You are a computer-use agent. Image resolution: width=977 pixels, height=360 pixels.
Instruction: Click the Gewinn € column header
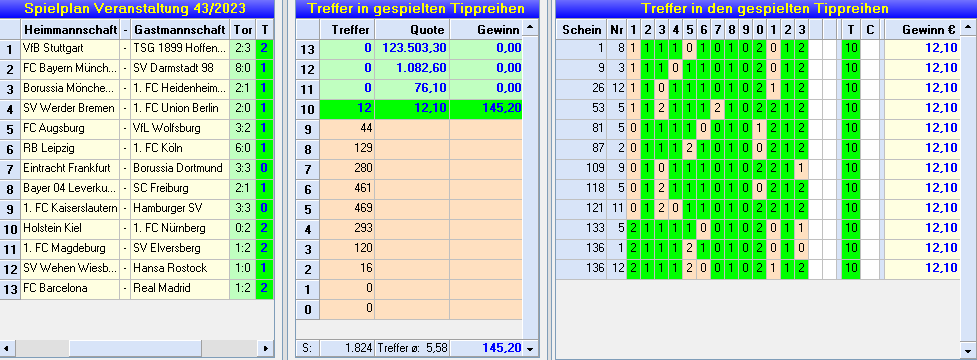922,29
